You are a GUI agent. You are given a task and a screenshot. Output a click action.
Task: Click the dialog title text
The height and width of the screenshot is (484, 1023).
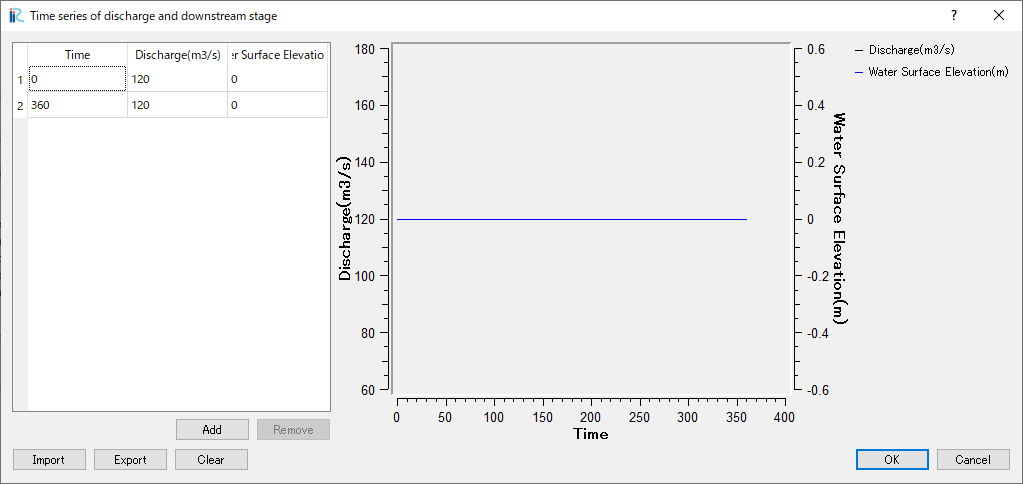pyautogui.click(x=154, y=16)
